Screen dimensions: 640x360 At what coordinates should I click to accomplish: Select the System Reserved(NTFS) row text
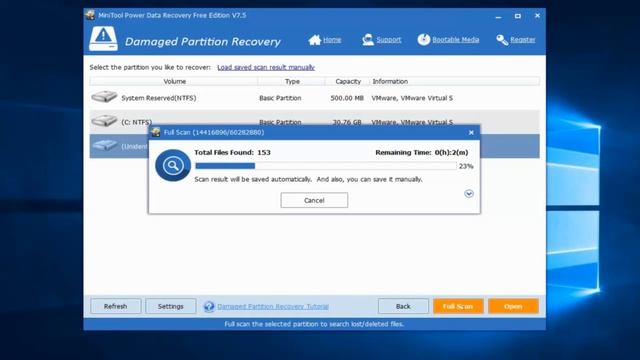pyautogui.click(x=159, y=98)
